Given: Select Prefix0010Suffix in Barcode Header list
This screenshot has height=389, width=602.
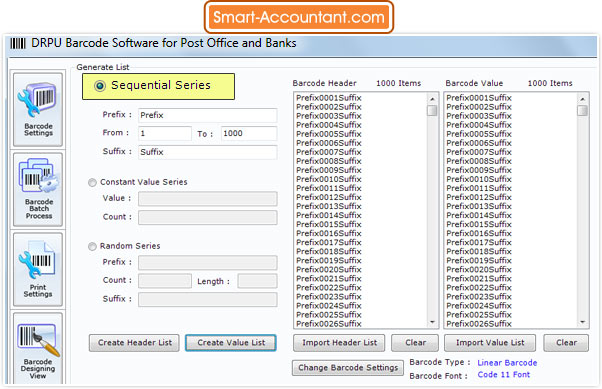Looking at the screenshot, I should (329, 179).
